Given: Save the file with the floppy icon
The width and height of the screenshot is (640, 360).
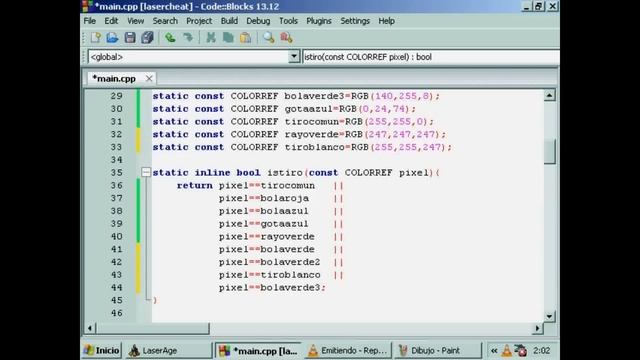Looking at the screenshot, I should pos(130,38).
